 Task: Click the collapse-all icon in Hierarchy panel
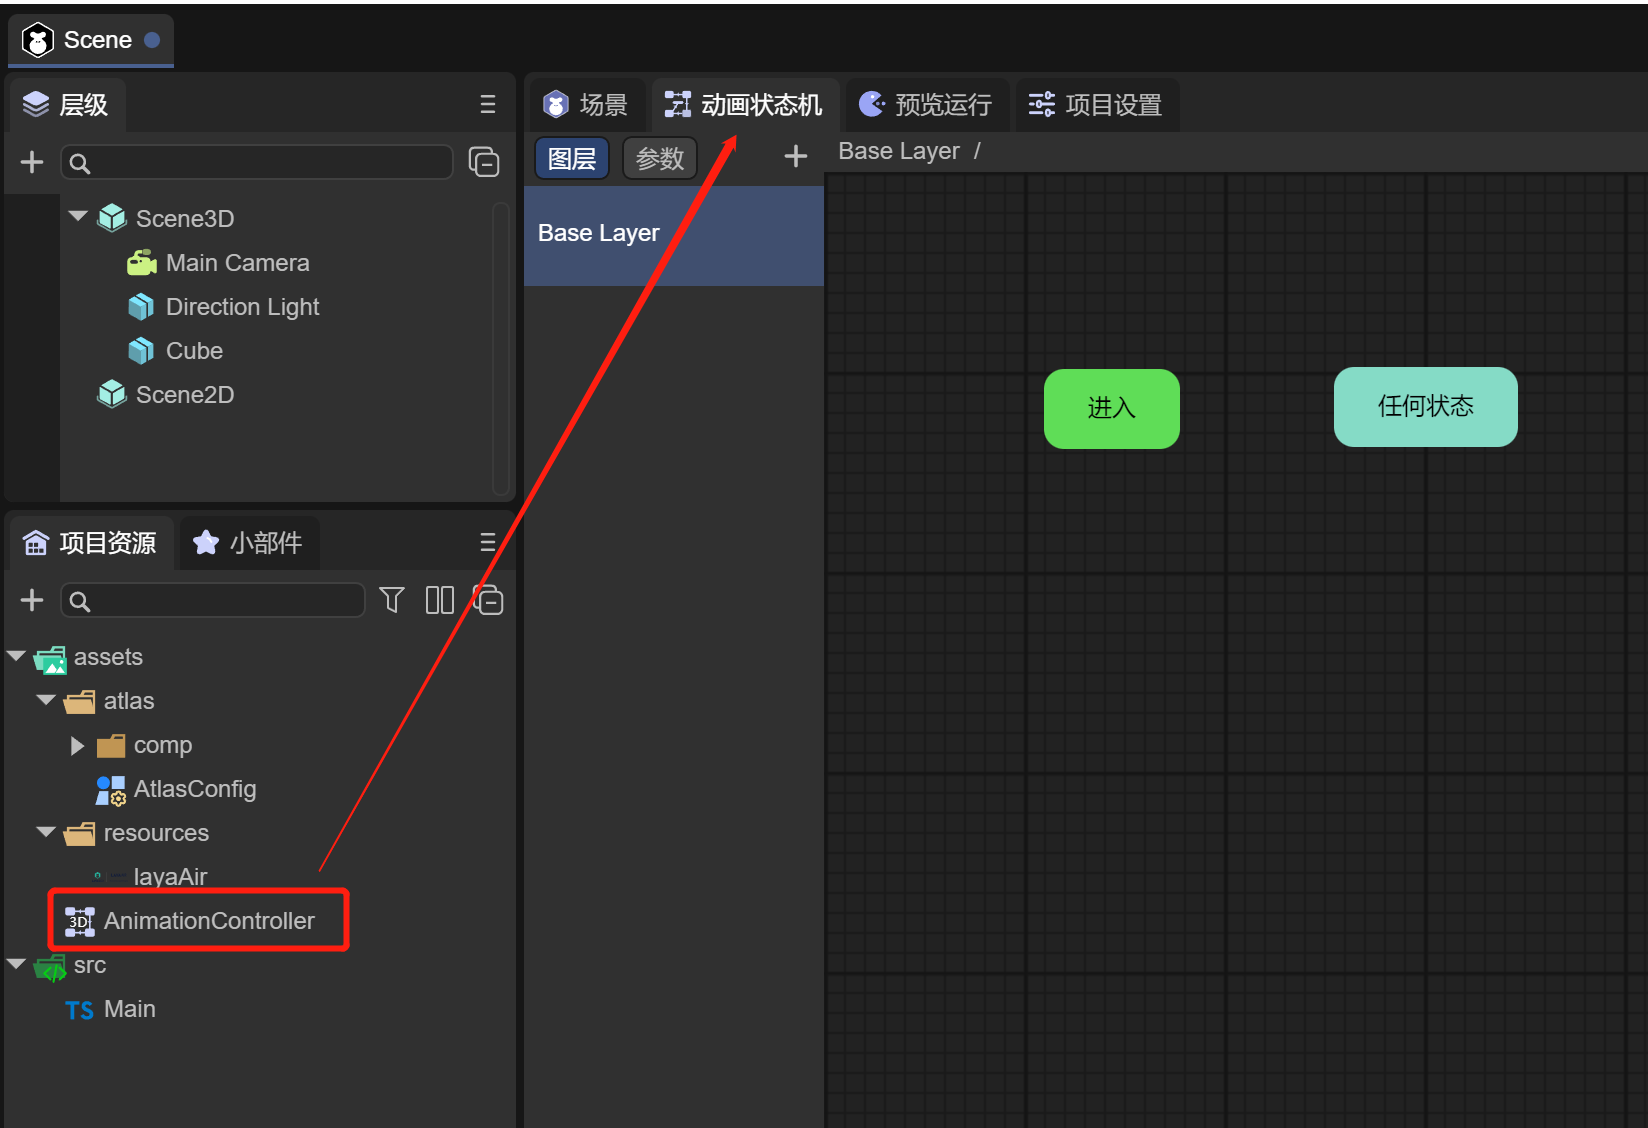tap(484, 162)
